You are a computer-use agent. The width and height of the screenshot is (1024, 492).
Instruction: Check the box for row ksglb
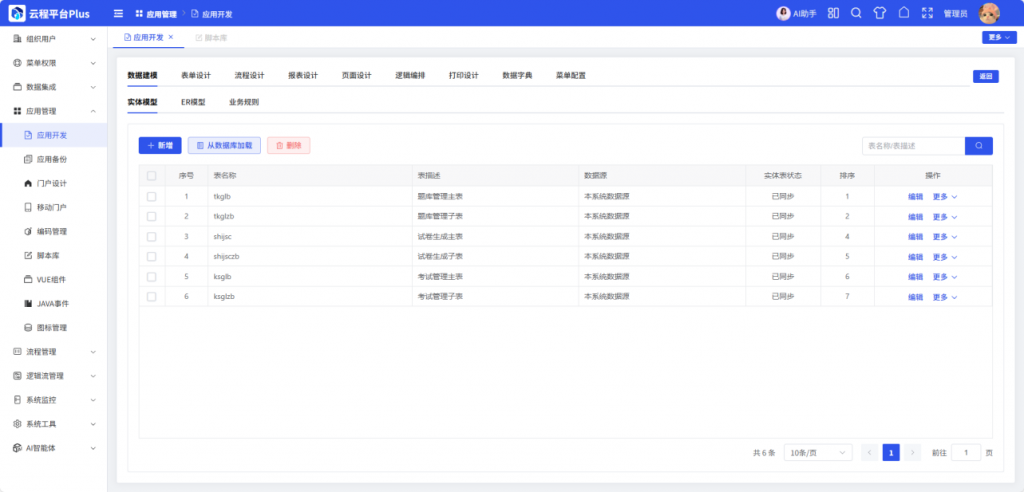coord(152,276)
